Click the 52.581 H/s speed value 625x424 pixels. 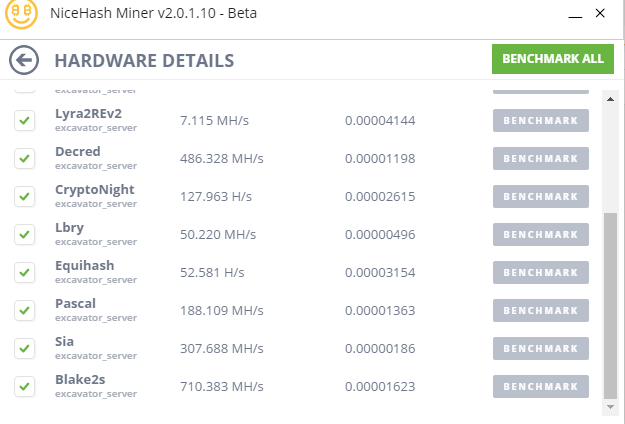pyautogui.click(x=212, y=273)
